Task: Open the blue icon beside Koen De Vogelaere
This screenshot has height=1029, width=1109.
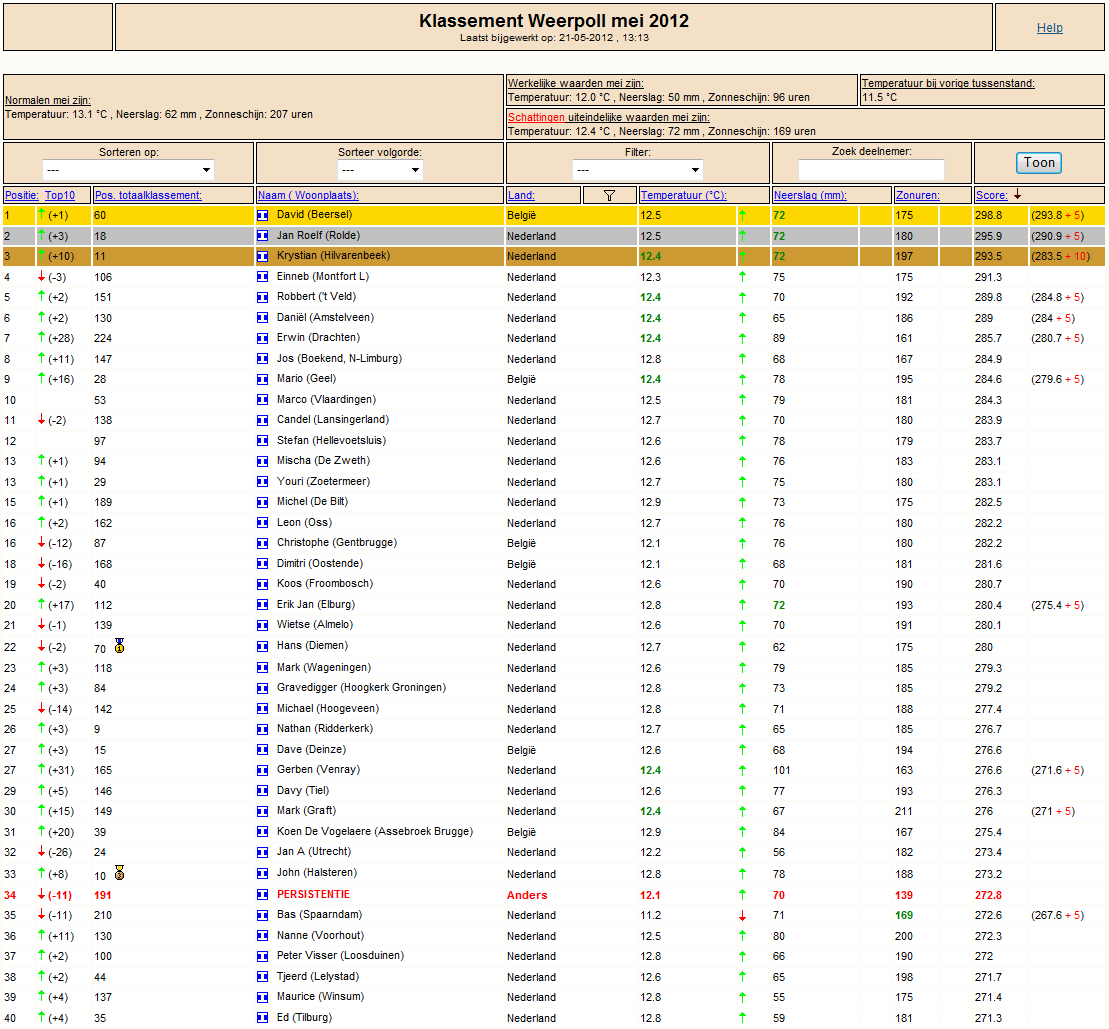Action: [262, 832]
